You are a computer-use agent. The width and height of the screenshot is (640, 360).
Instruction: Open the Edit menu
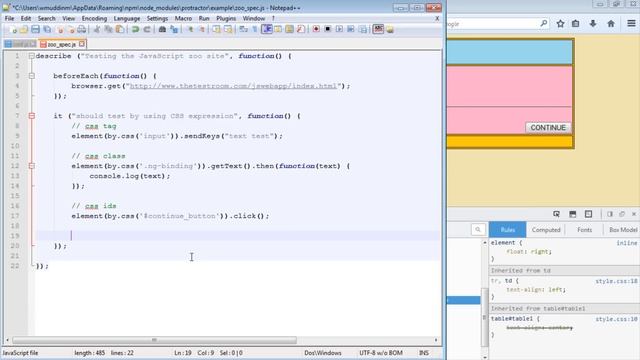coord(26,19)
